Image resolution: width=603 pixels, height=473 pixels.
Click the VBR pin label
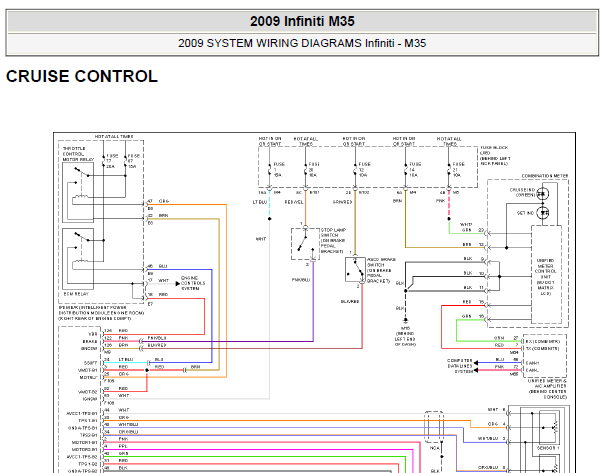[x=93, y=334]
